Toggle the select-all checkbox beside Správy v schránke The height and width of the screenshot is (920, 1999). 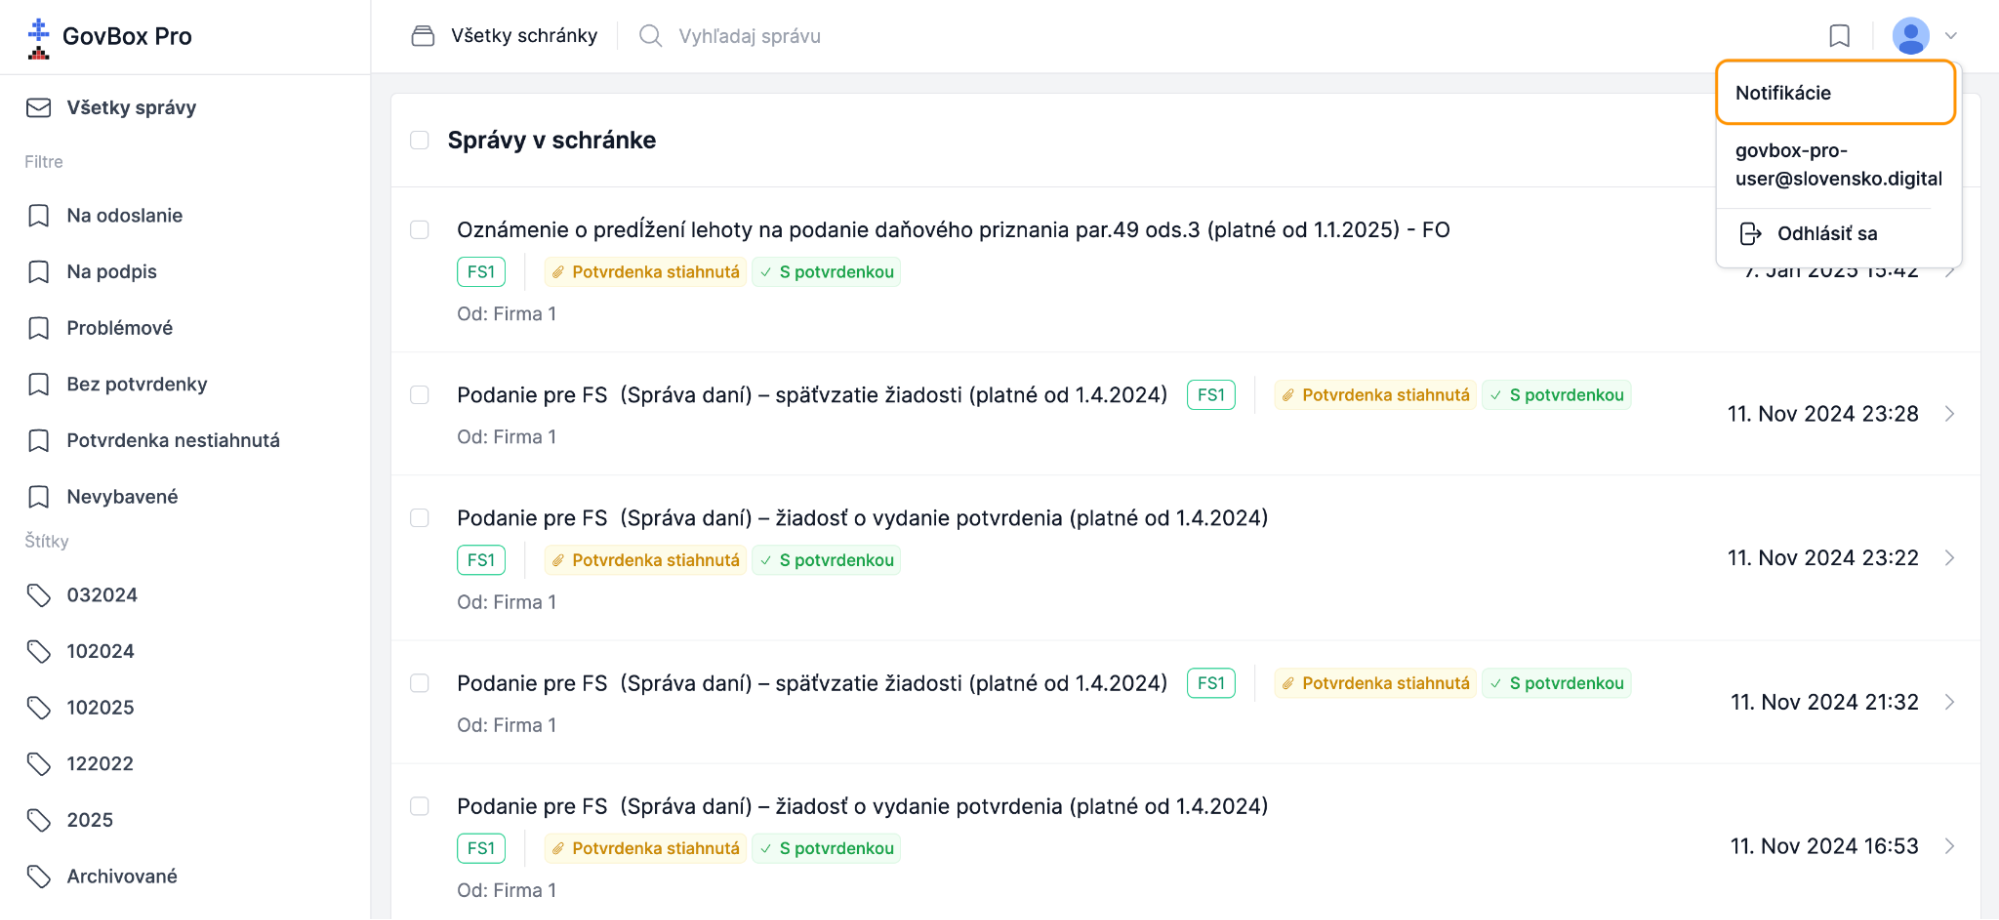[x=420, y=140]
